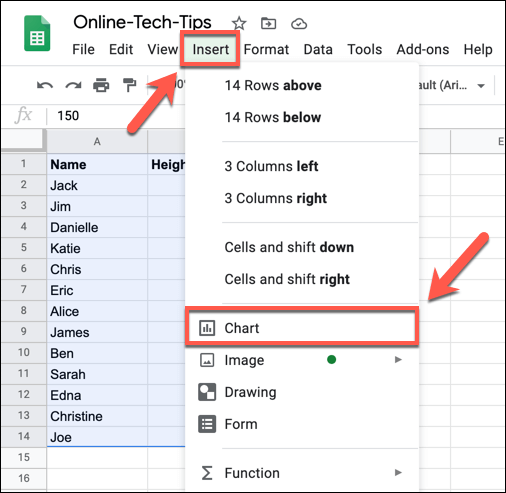Click the sigma Function icon
Viewport: 506px width, 493px height.
[x=207, y=473]
